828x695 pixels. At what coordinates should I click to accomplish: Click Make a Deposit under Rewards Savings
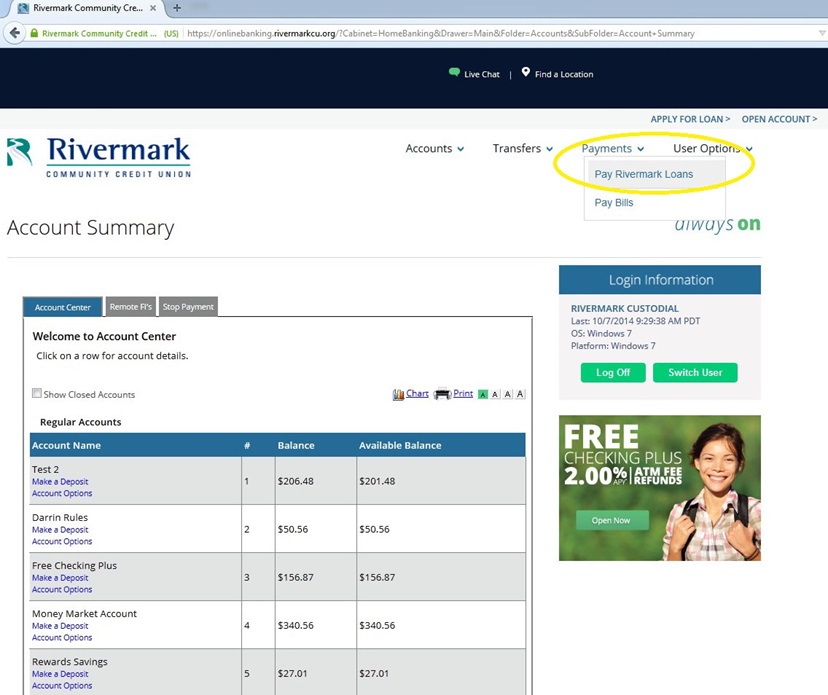coord(60,674)
